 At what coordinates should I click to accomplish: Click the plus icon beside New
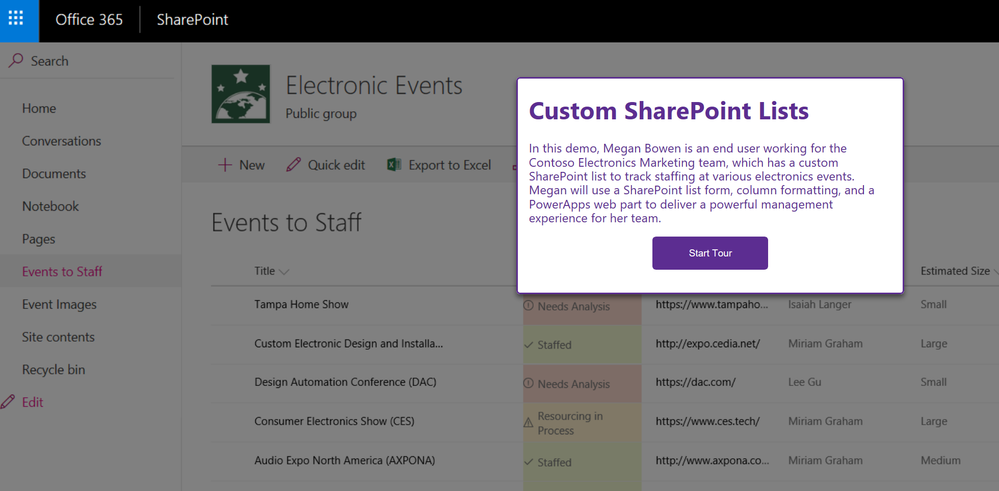click(x=224, y=165)
